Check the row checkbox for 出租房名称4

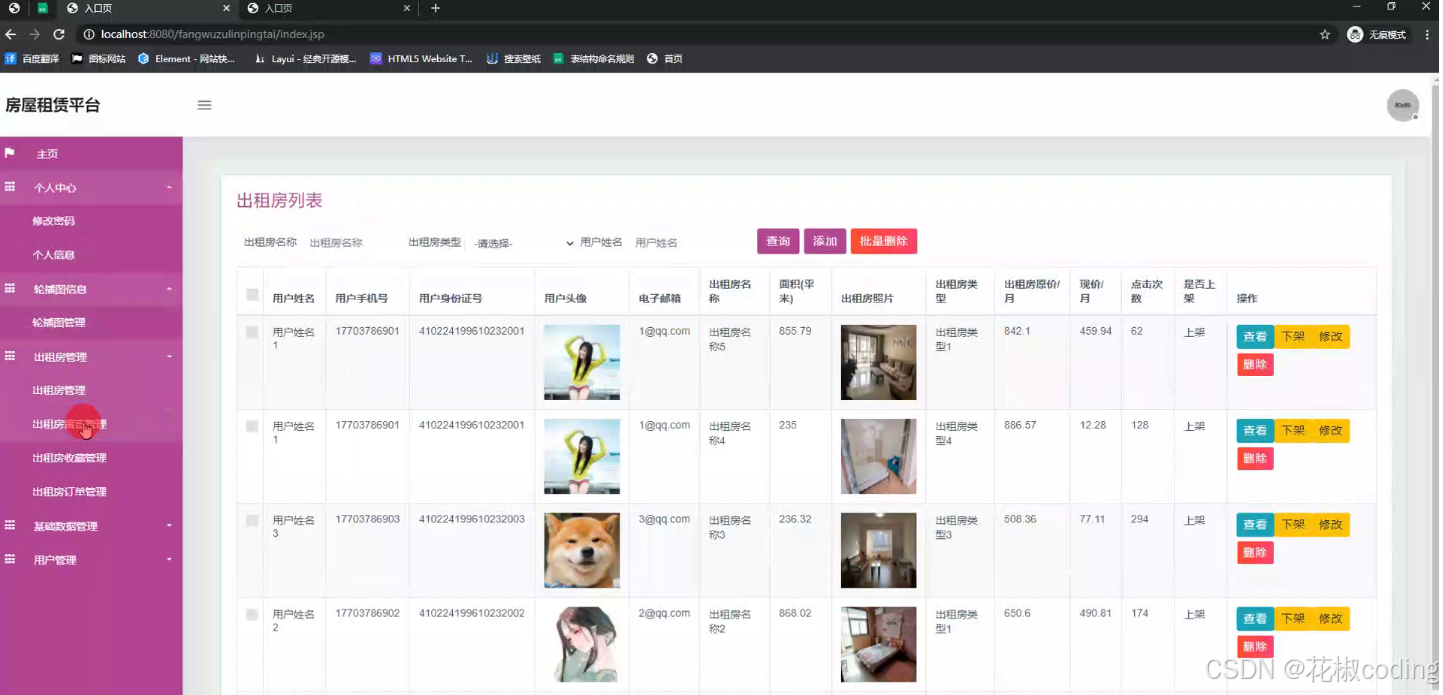point(252,426)
